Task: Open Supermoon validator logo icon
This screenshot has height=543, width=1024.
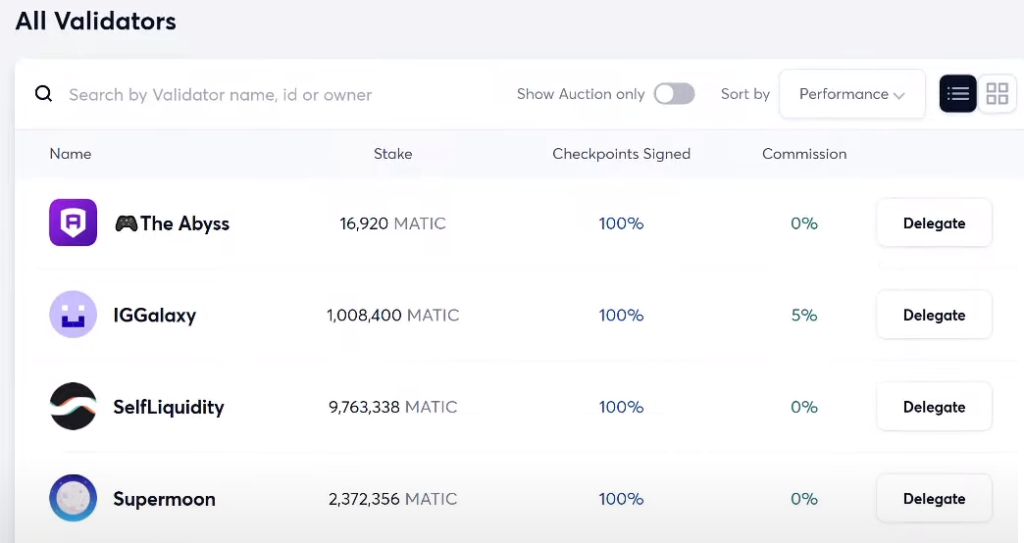Action: (73, 498)
